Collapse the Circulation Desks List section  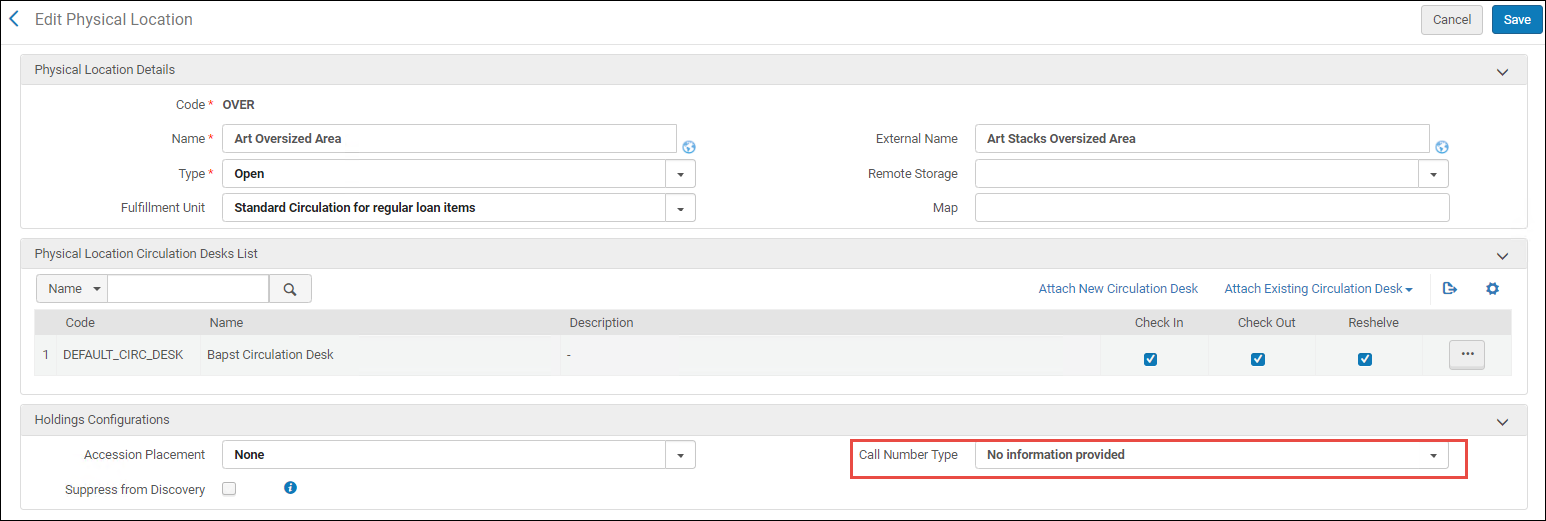(1502, 256)
